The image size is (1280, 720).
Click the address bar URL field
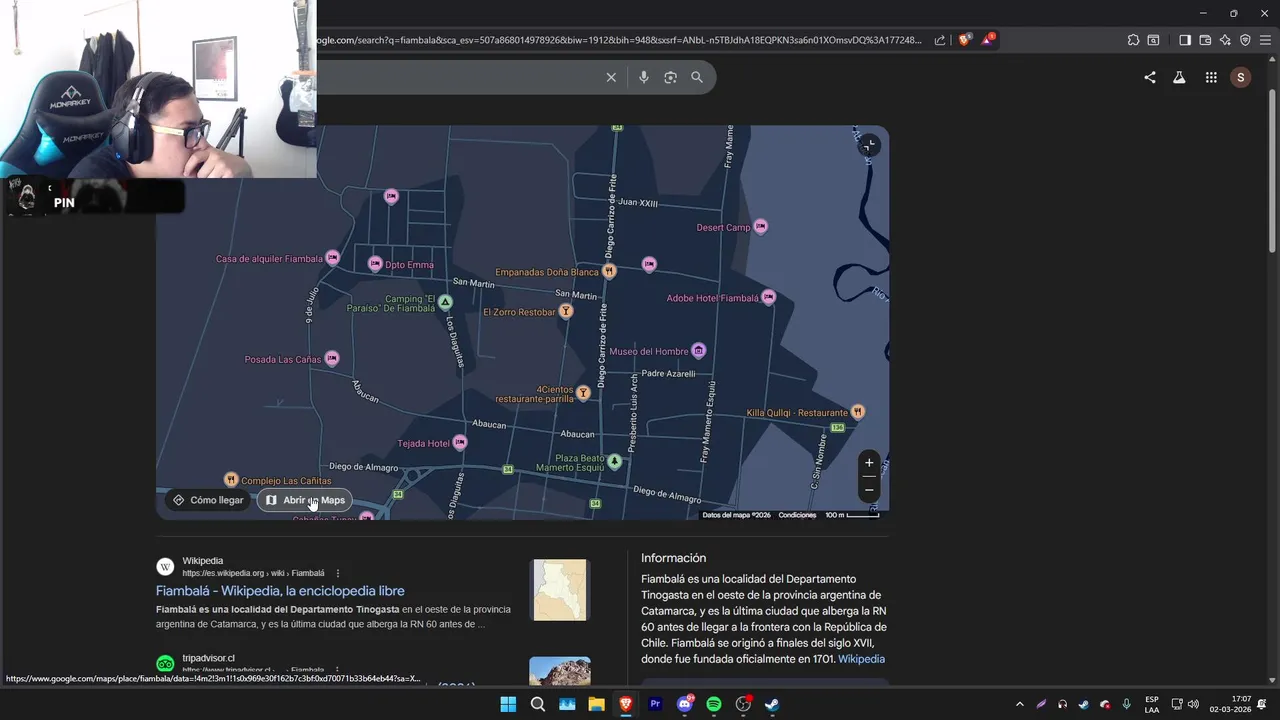coord(620,40)
